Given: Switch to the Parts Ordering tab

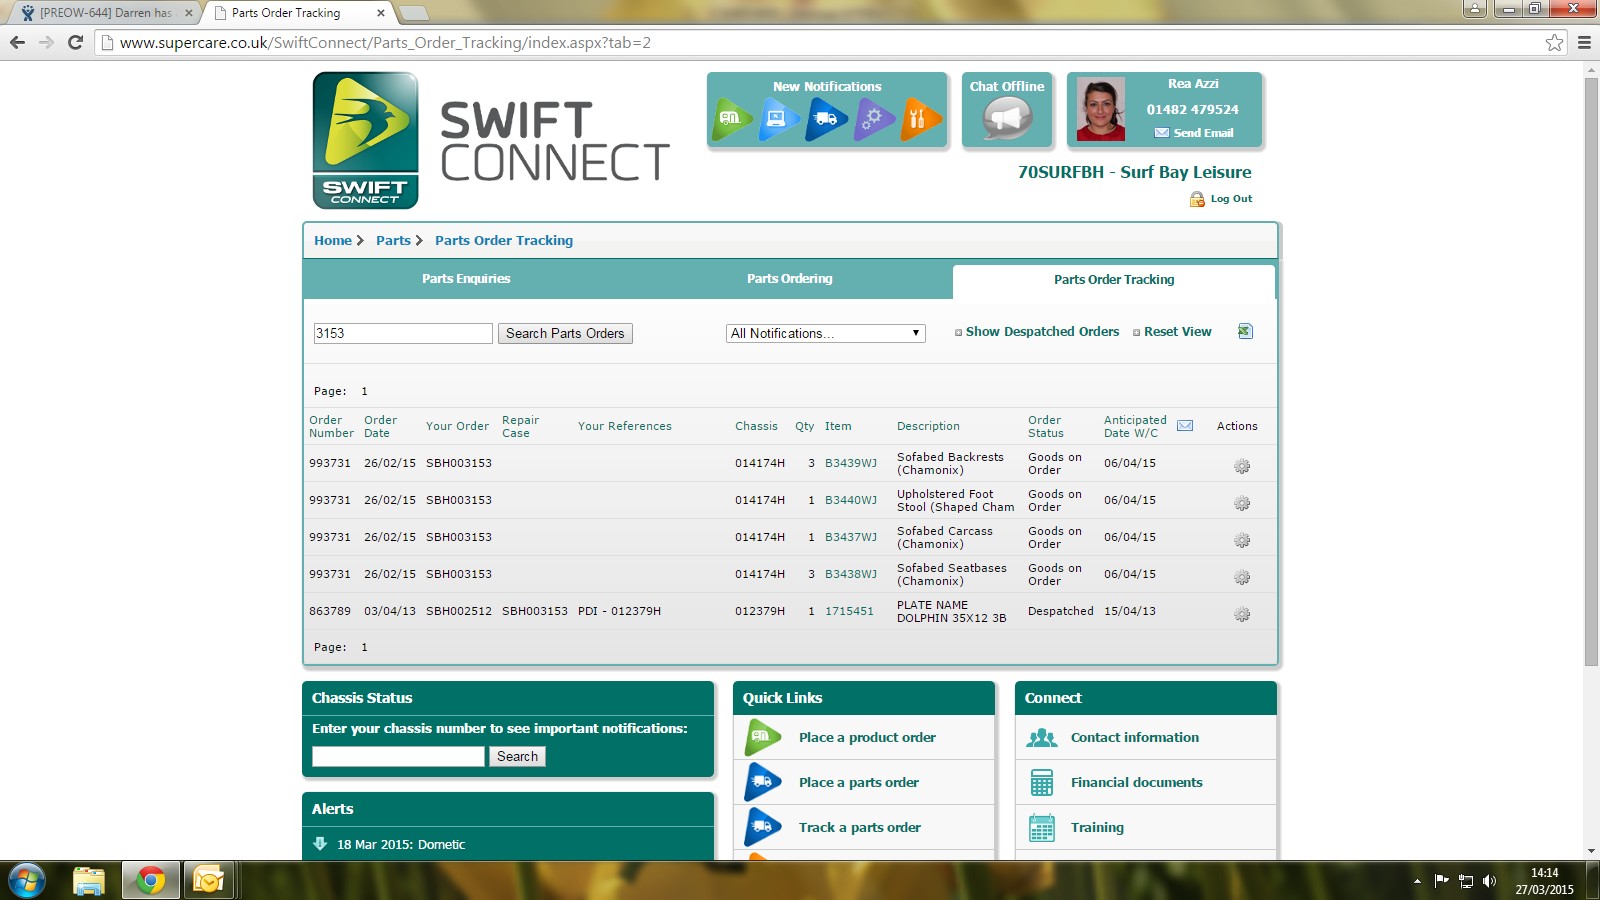Looking at the screenshot, I should coord(789,279).
